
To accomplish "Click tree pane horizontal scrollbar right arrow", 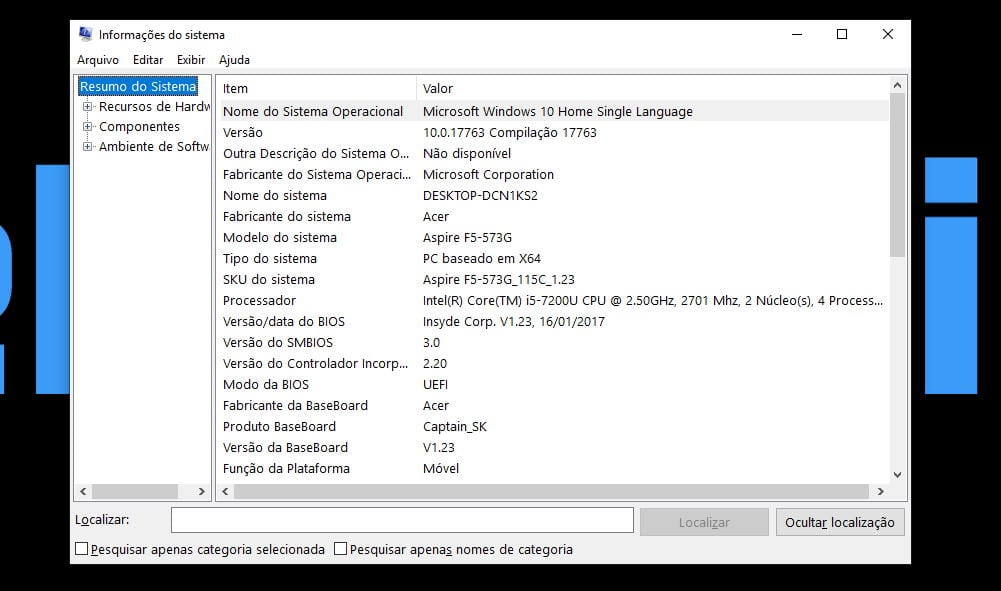I will click(202, 491).
